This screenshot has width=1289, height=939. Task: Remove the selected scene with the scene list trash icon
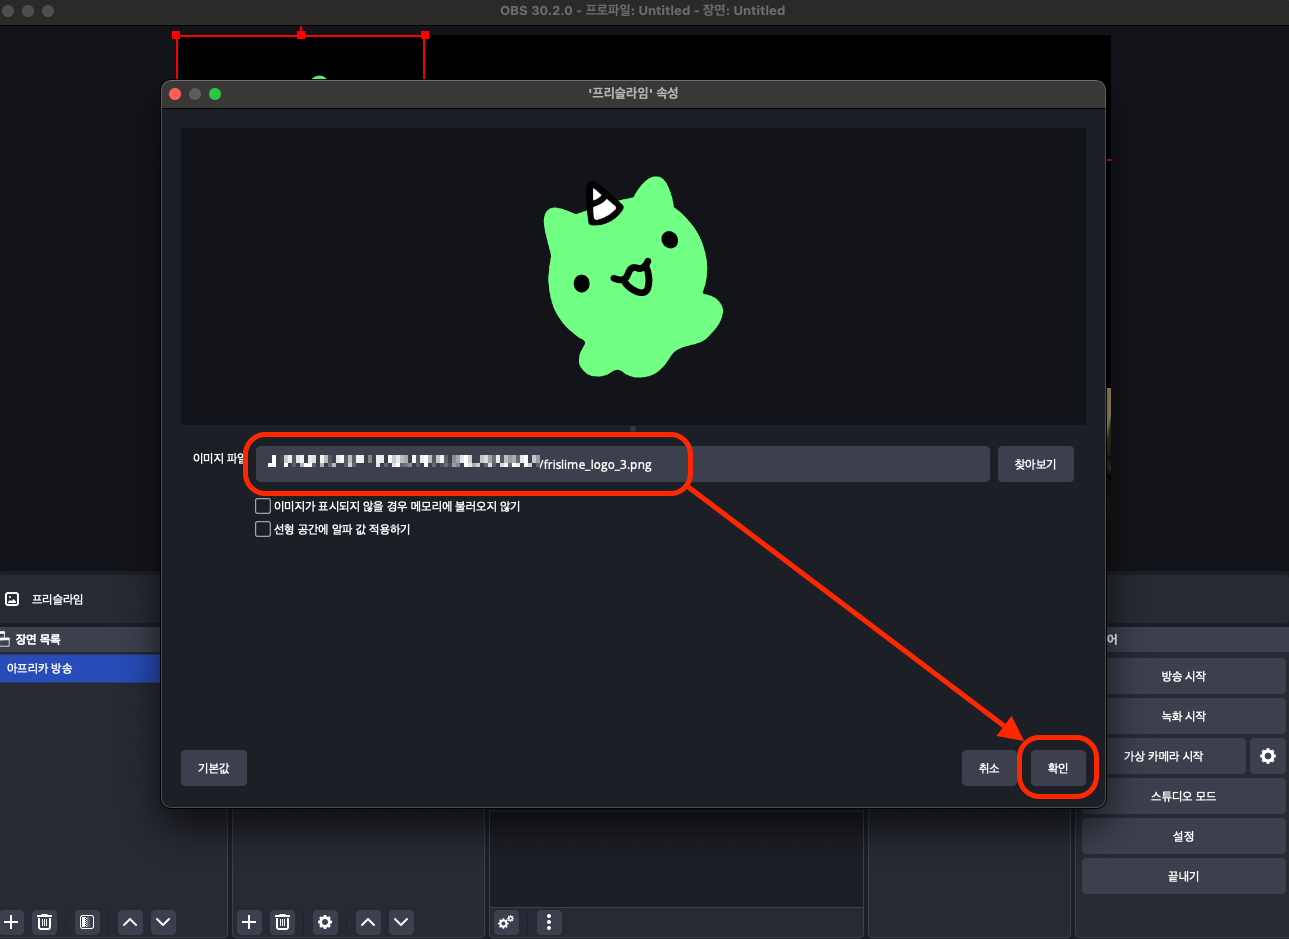(44, 922)
